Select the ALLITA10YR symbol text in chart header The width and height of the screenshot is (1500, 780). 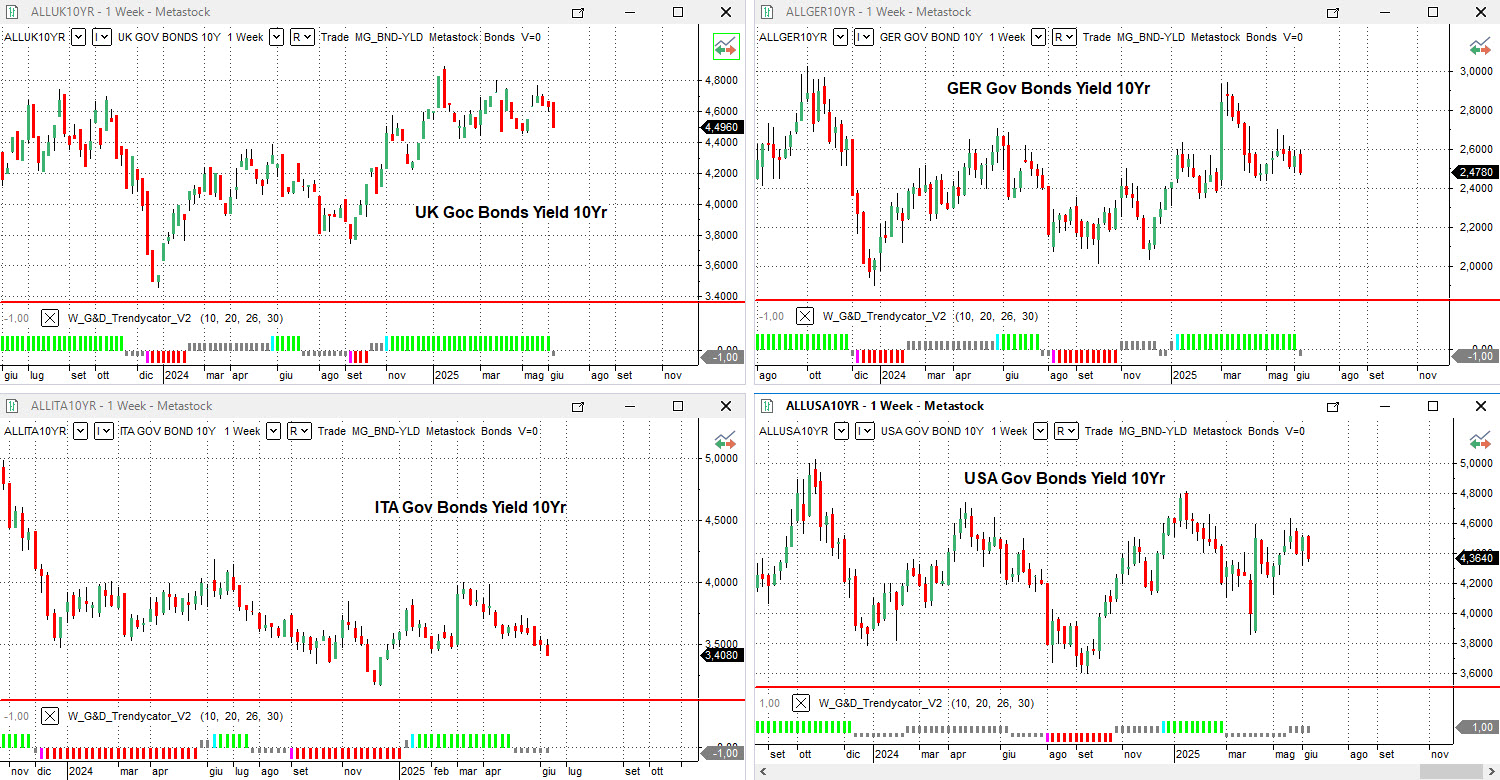point(36,431)
